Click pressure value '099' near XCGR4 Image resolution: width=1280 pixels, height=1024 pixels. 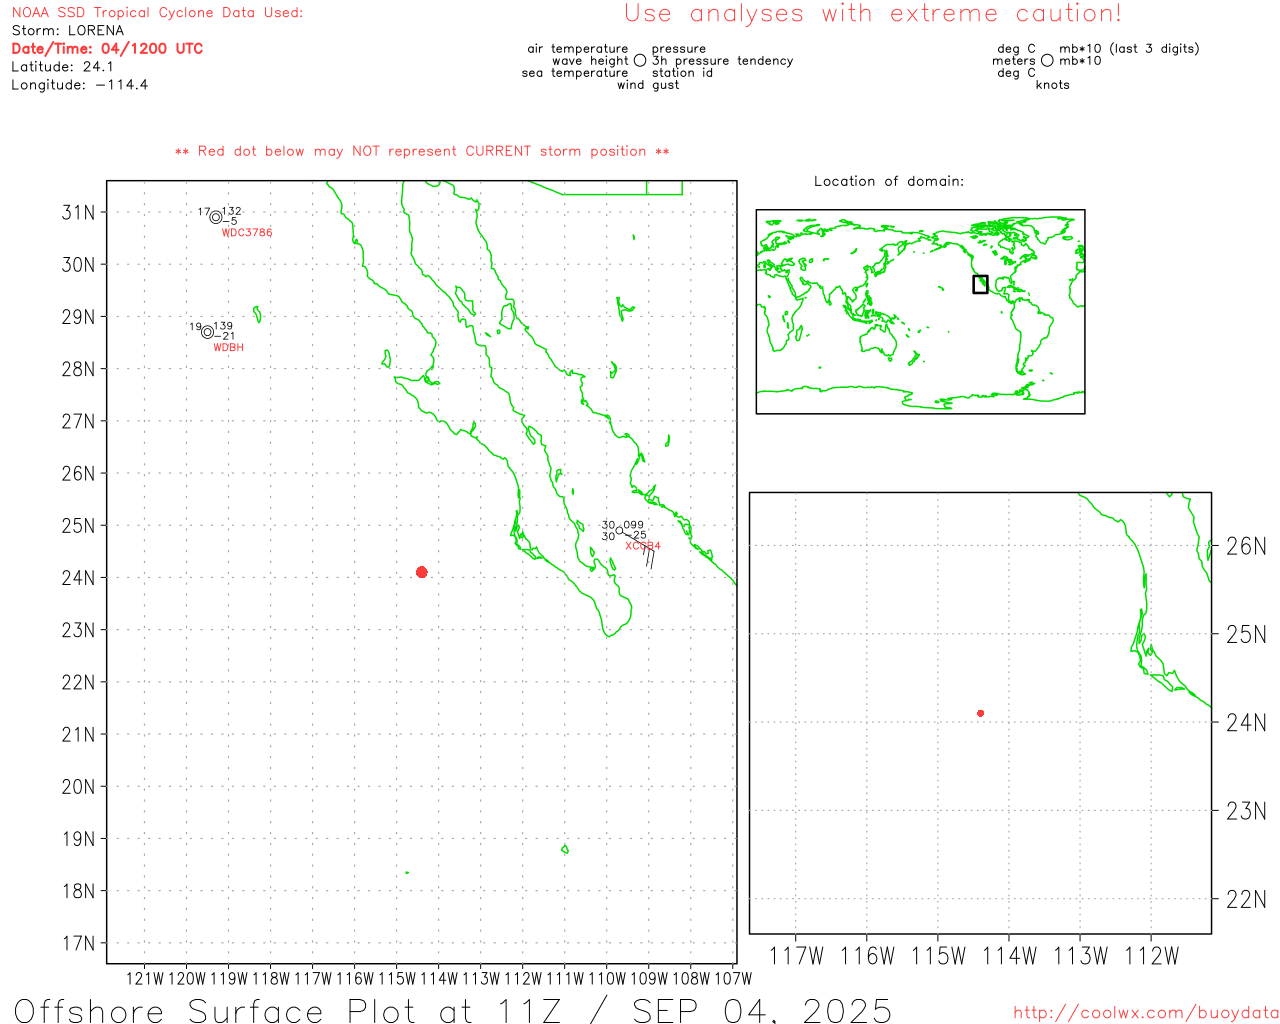pos(634,525)
